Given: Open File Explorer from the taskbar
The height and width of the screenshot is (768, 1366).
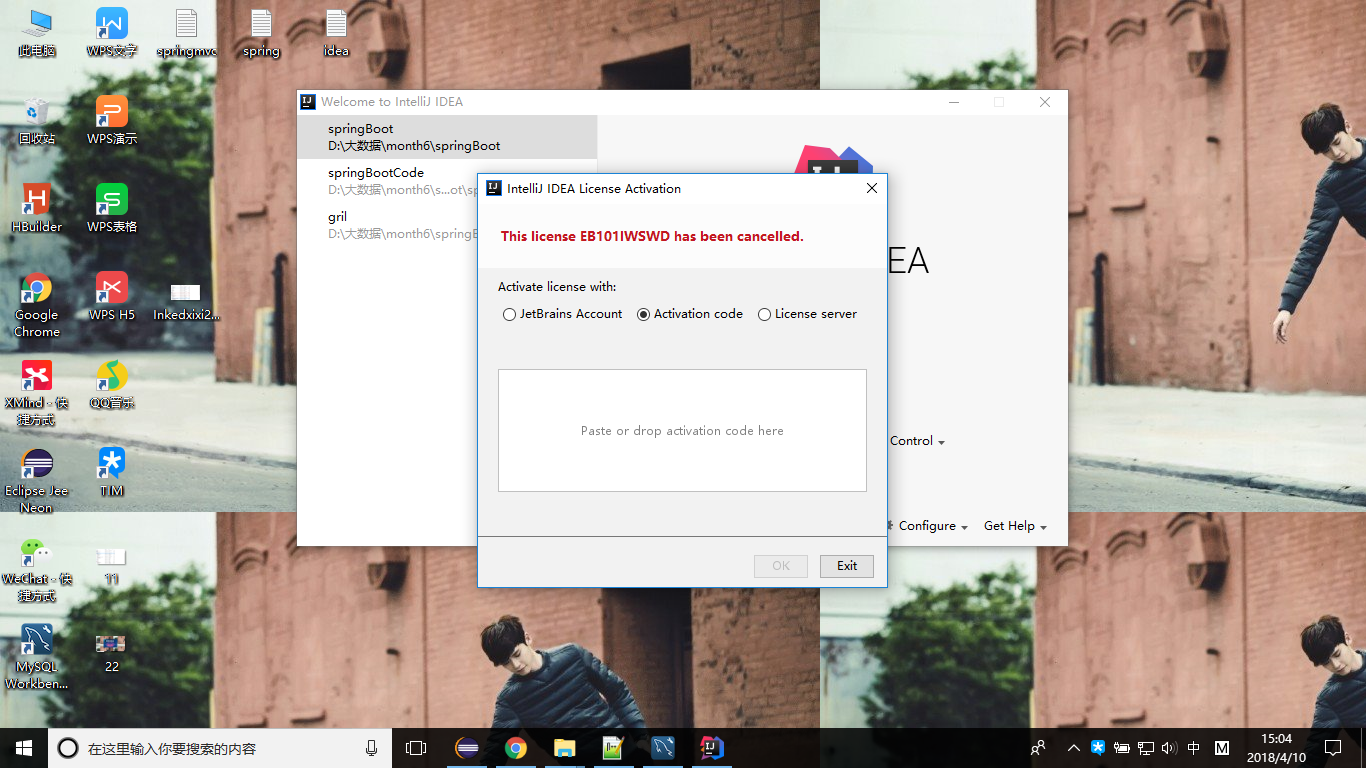Looking at the screenshot, I should 565,748.
